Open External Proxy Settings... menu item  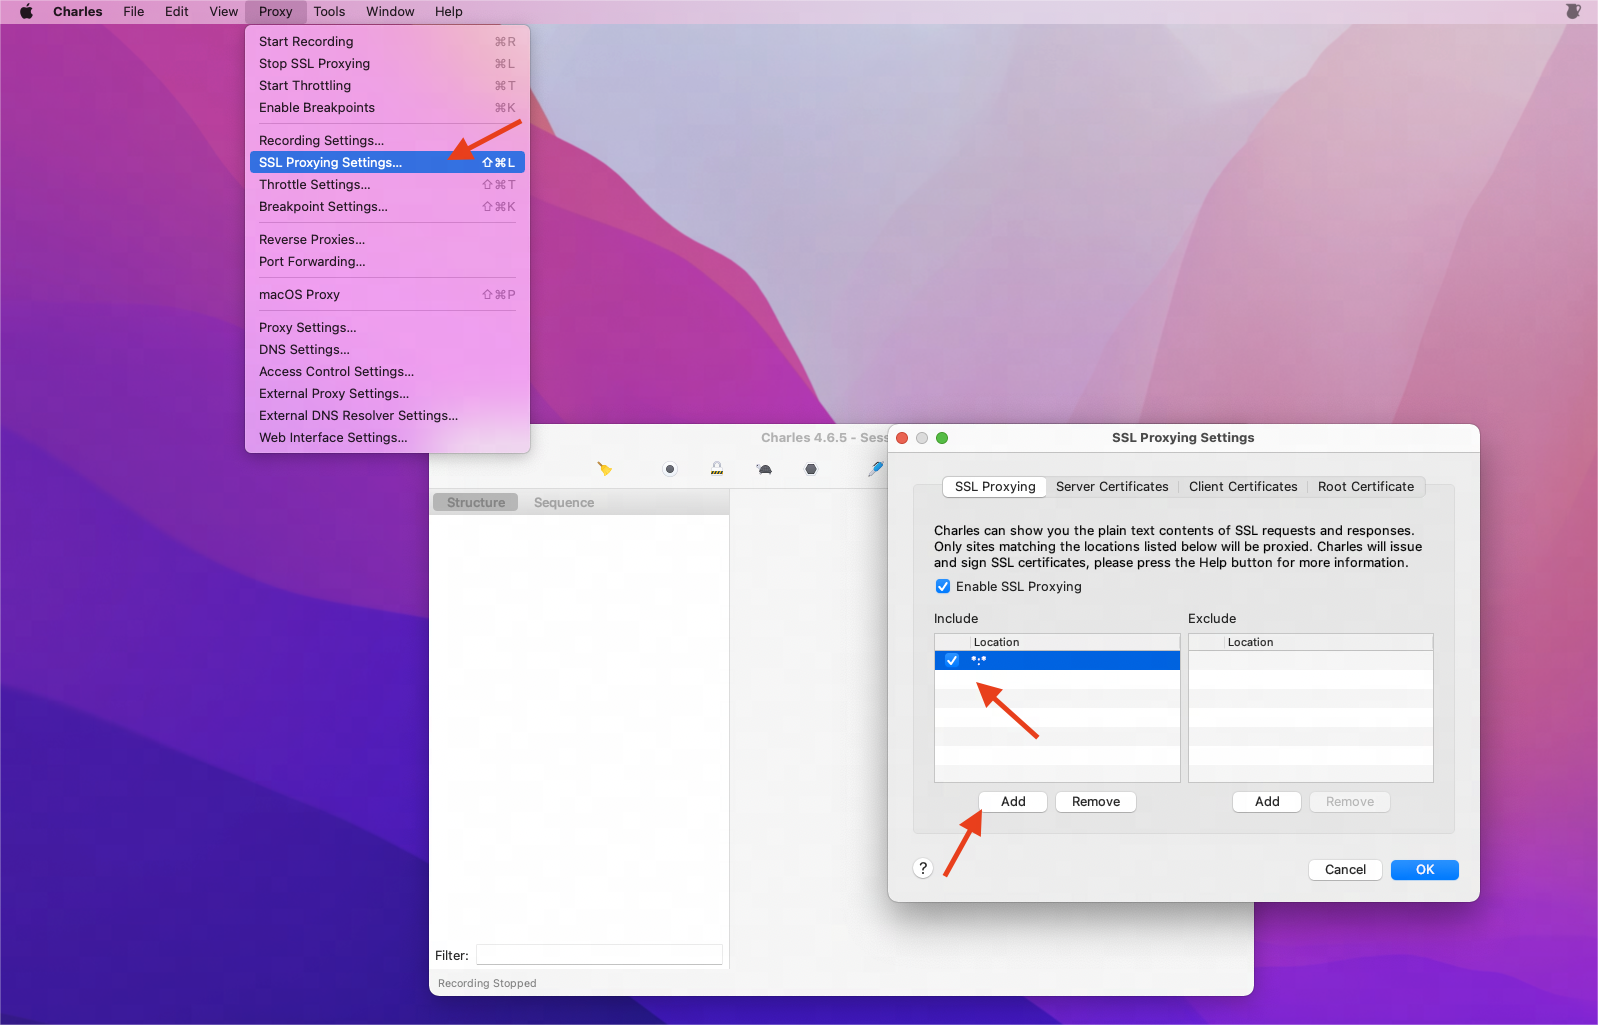(387, 394)
